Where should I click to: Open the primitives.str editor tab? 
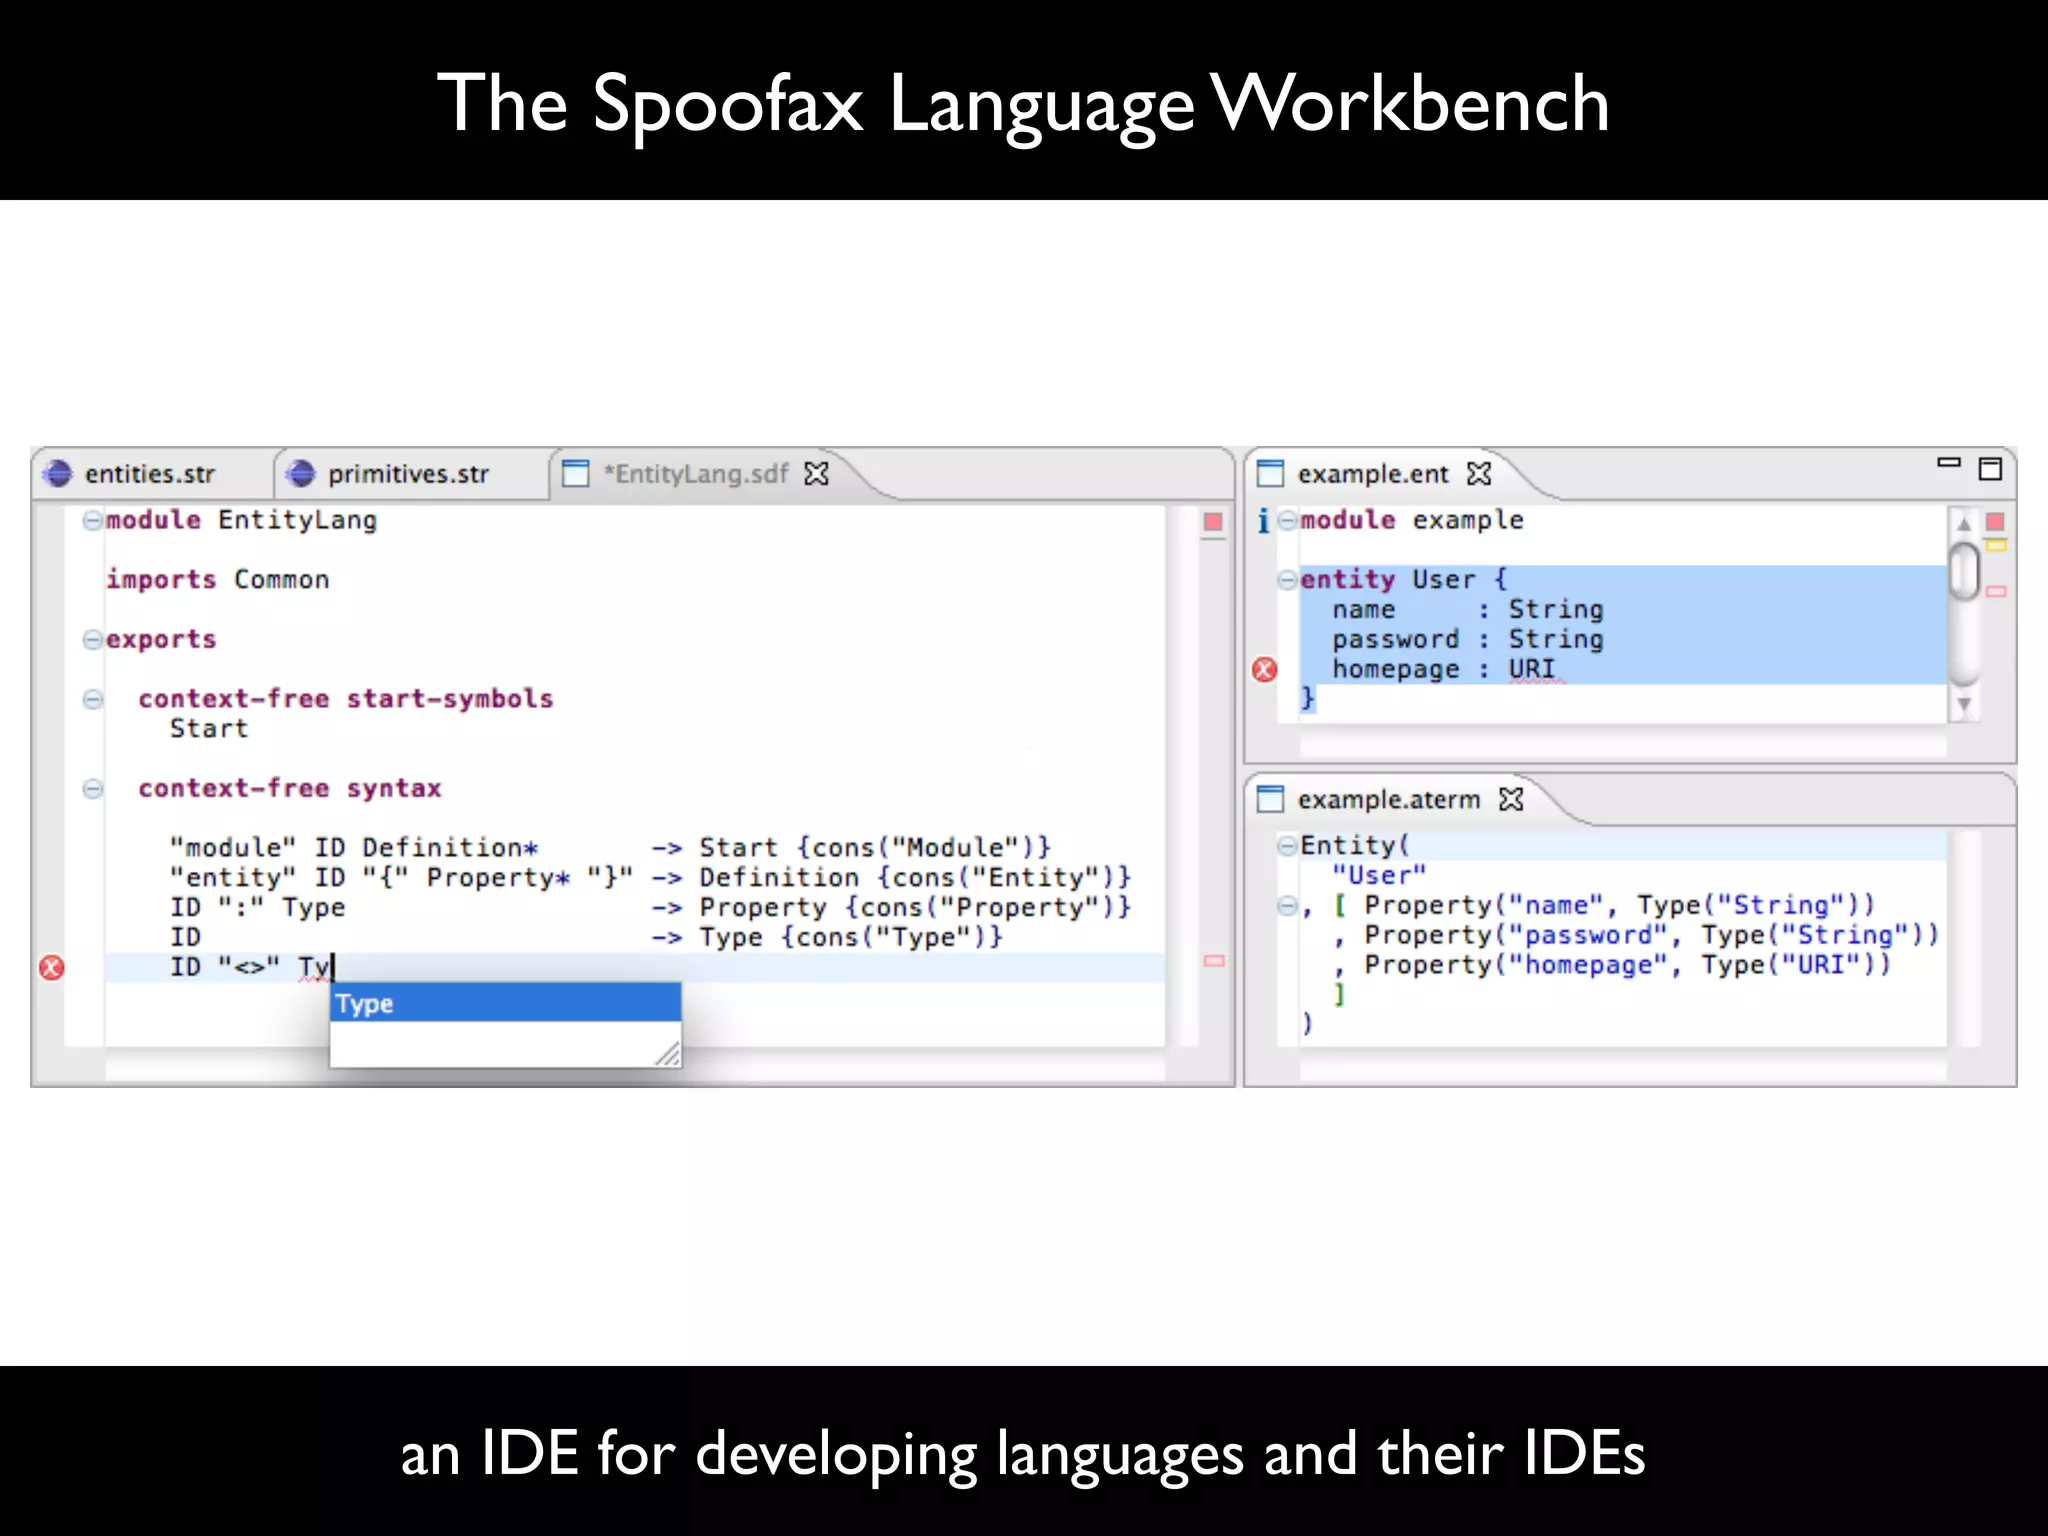pyautogui.click(x=408, y=474)
